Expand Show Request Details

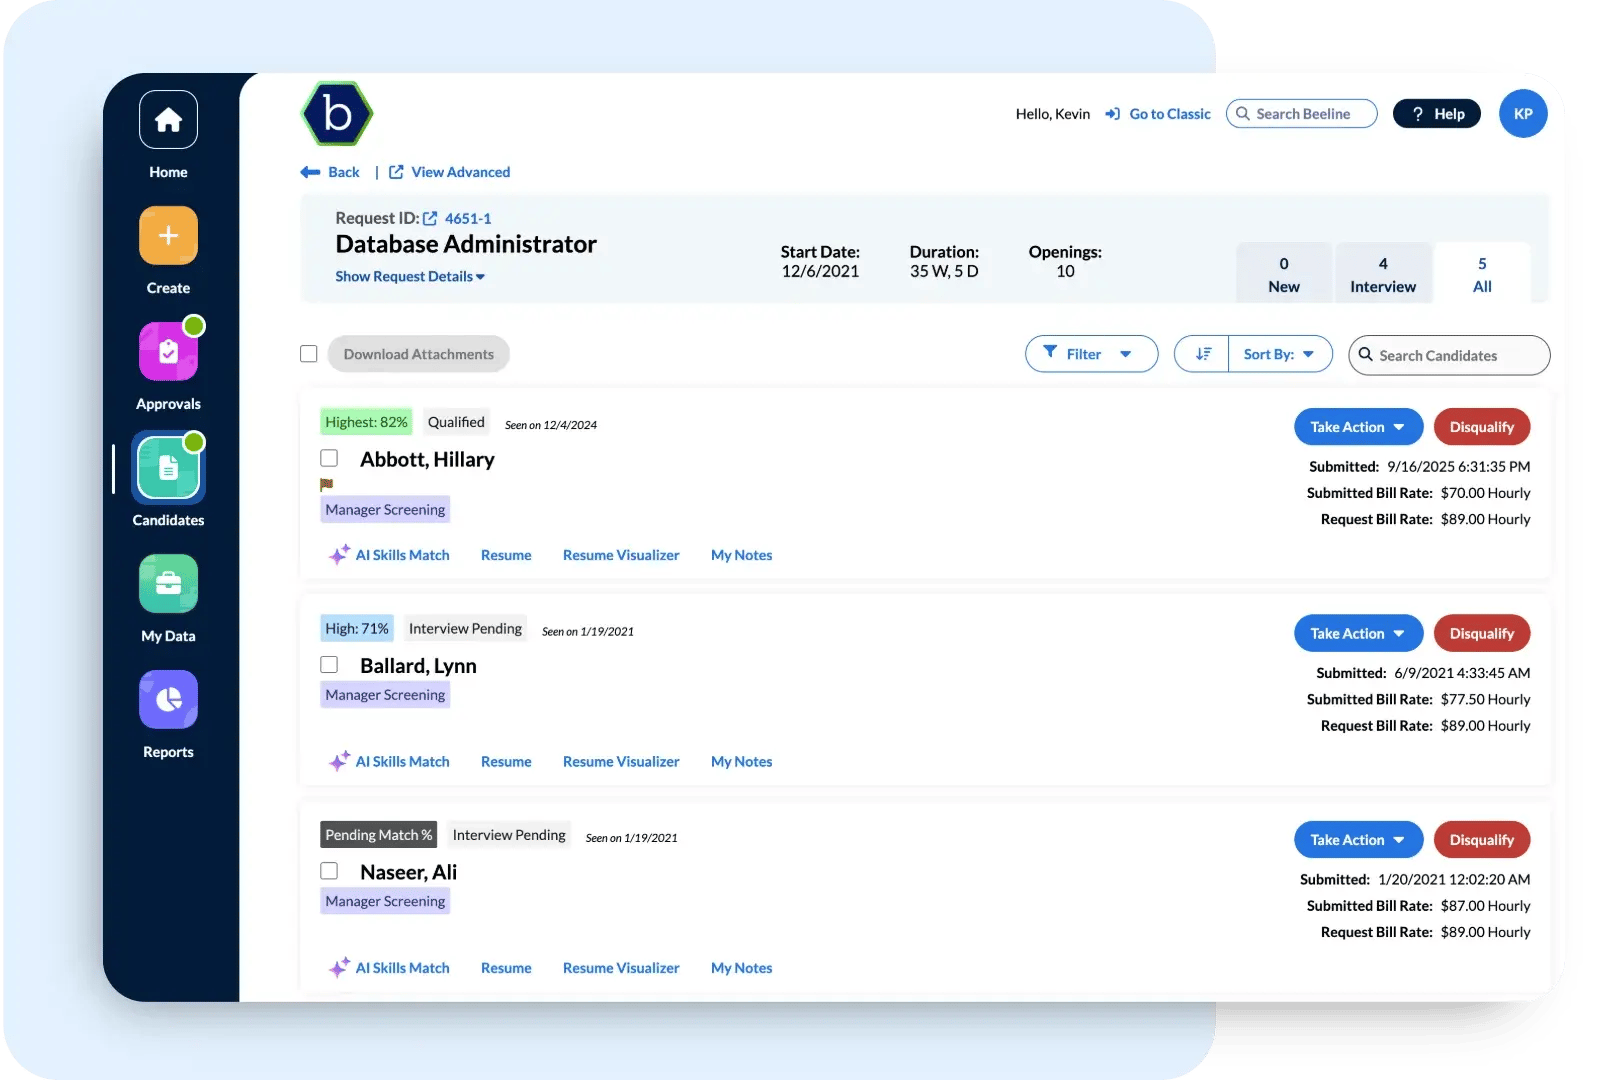click(410, 277)
